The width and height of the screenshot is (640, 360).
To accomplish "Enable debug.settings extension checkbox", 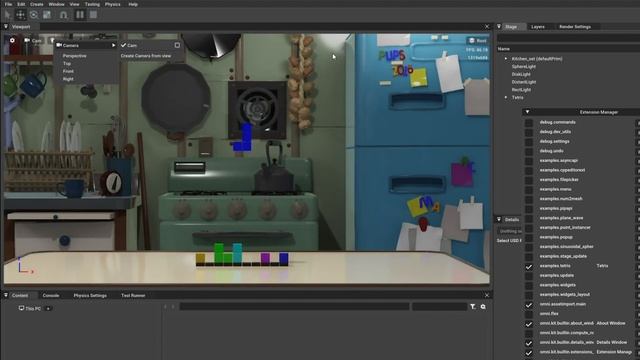I will (529, 142).
